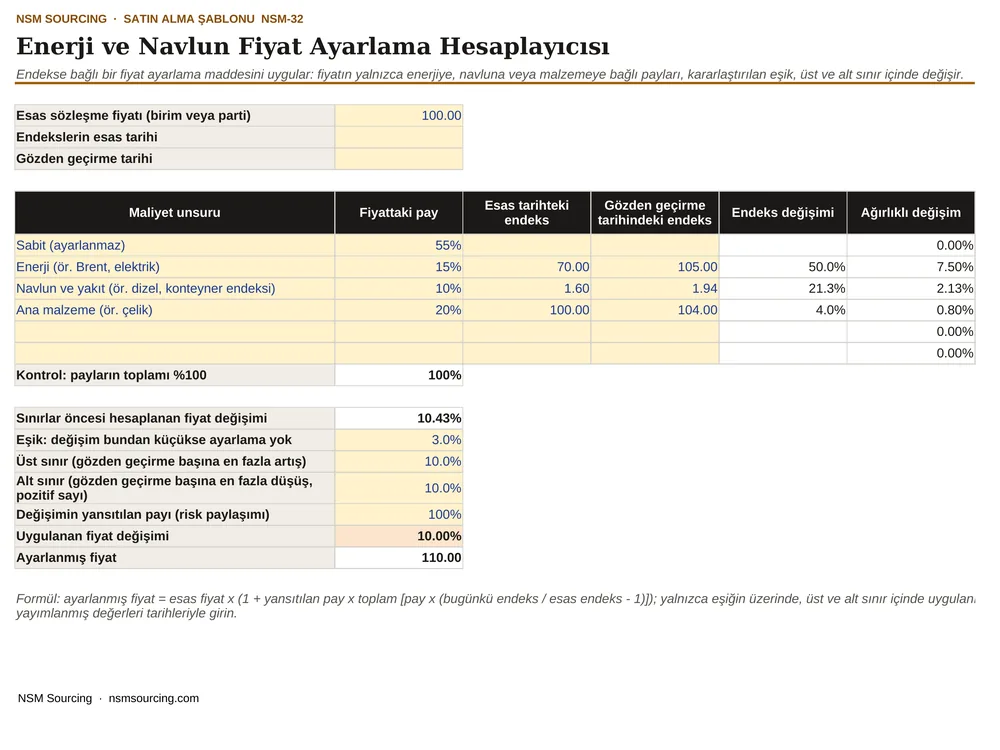Select the 'Esas tarihteki endeks' header
1000x750 pixels.
(x=527, y=212)
